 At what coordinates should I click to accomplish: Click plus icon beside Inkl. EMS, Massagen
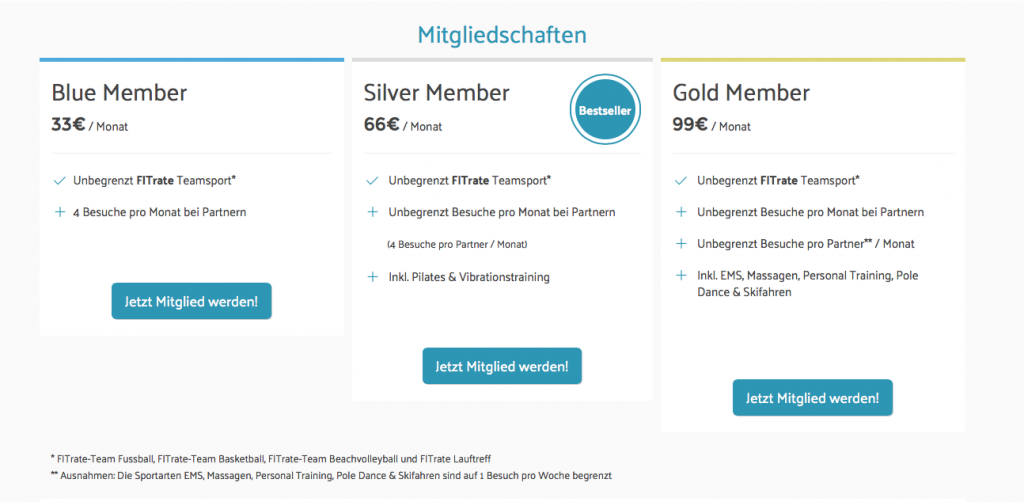point(681,275)
